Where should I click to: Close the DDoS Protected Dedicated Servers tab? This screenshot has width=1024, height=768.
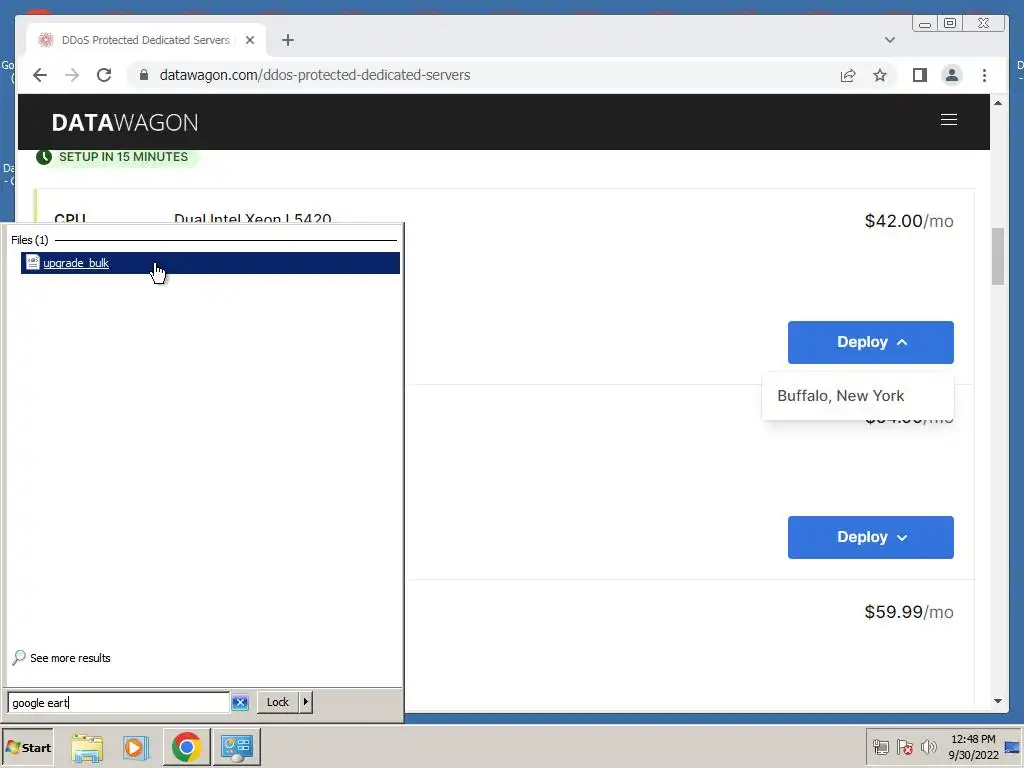pos(249,40)
